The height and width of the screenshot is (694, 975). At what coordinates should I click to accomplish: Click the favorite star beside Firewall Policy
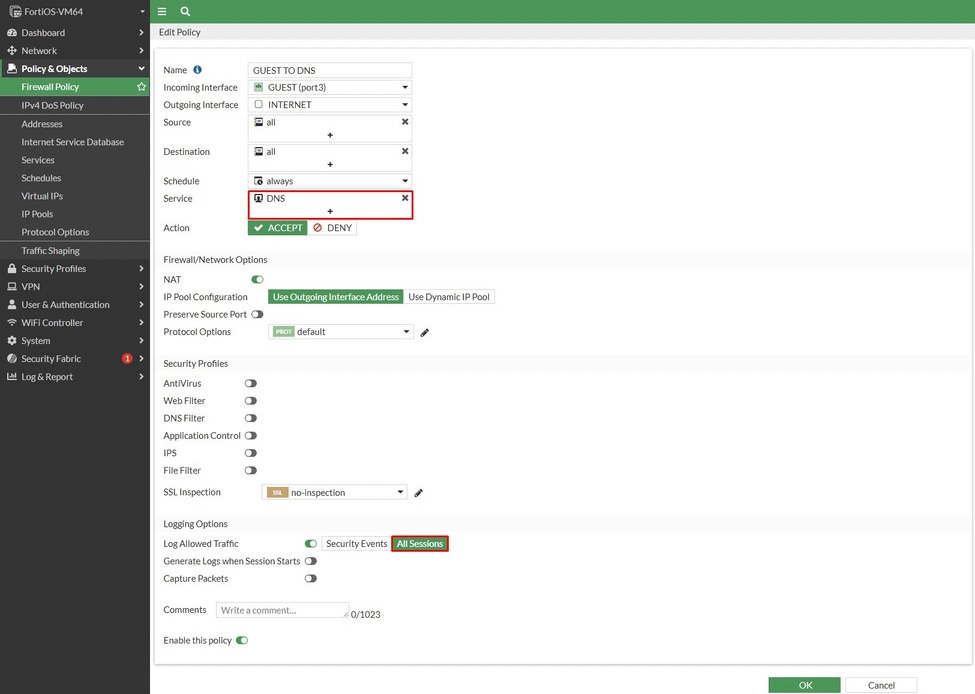(141, 86)
